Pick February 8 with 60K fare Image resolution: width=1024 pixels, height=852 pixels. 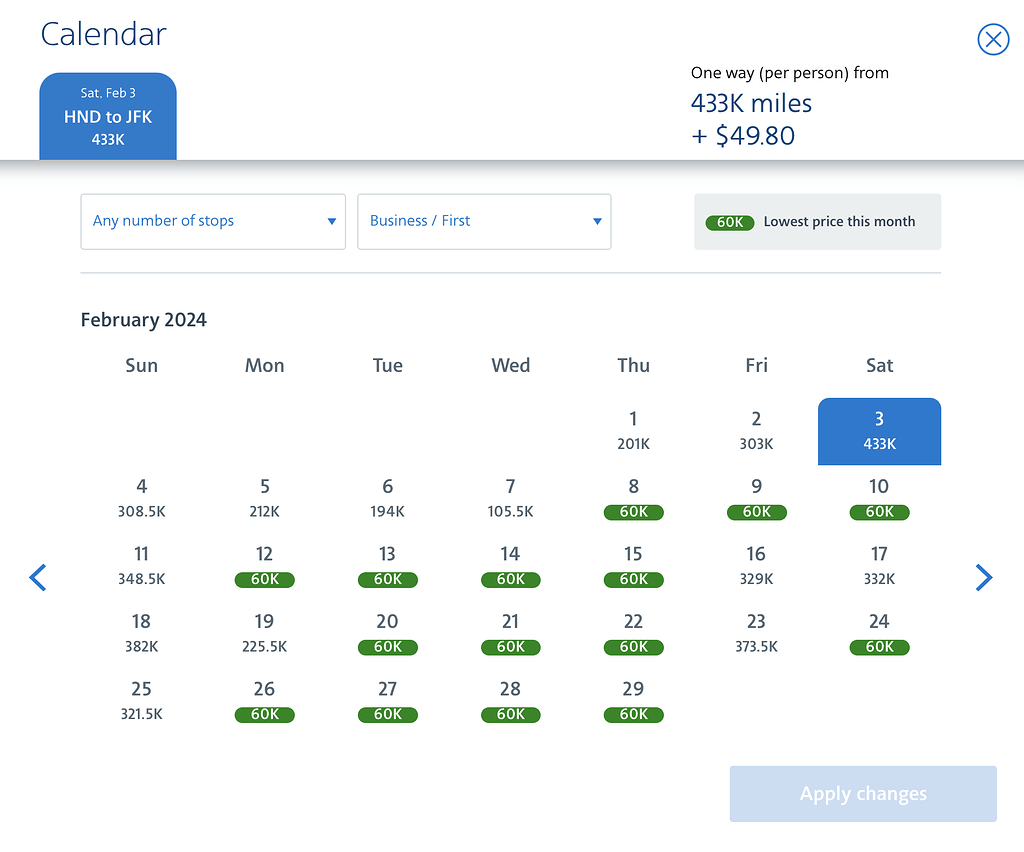pos(633,498)
